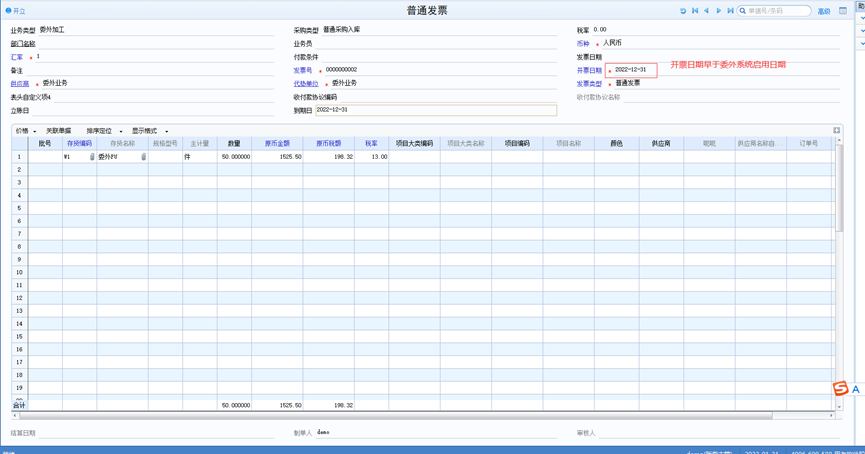This screenshot has height=454, width=865.
Task: Click the refresh icon in the top toolbar
Action: click(683, 11)
